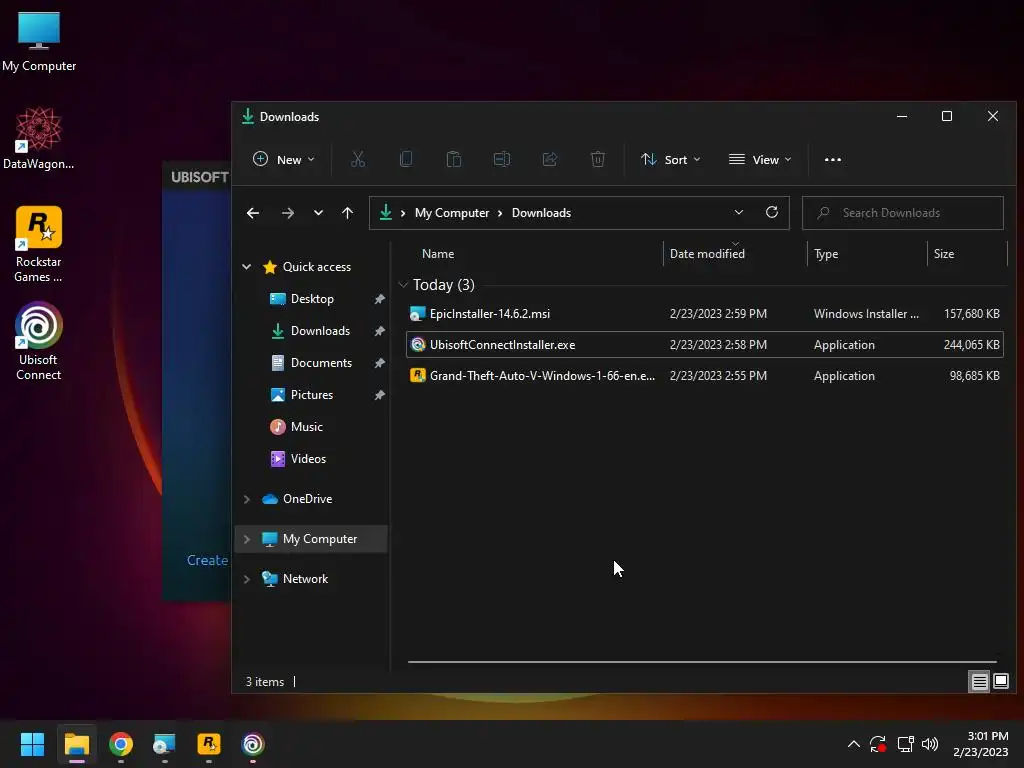Click the Paste clipboard icon
The height and width of the screenshot is (768, 1024).
[x=454, y=159]
